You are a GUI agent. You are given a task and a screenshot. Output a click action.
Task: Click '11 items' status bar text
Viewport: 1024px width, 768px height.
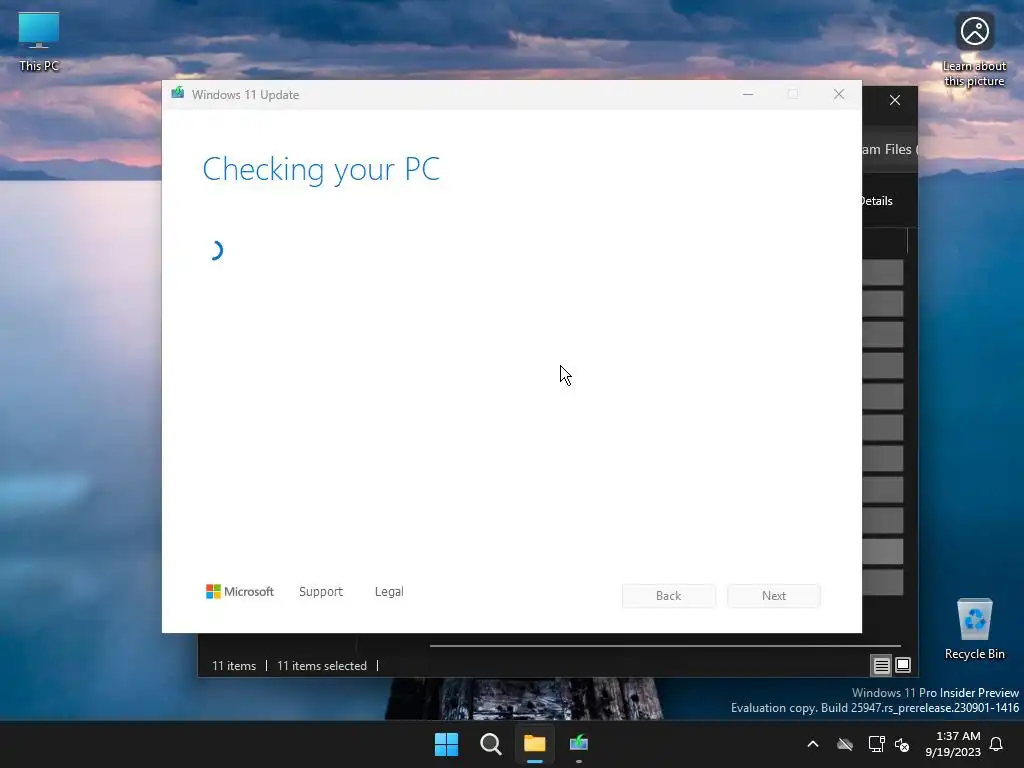coord(234,666)
